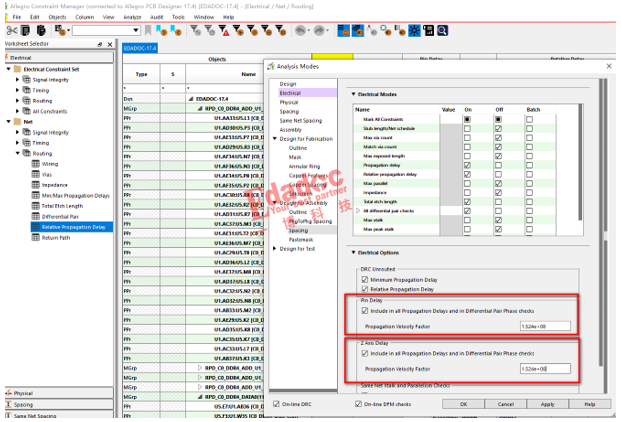The image size is (621, 422).
Task: Open the Impedance worksheet icon
Action: [x=35, y=184]
